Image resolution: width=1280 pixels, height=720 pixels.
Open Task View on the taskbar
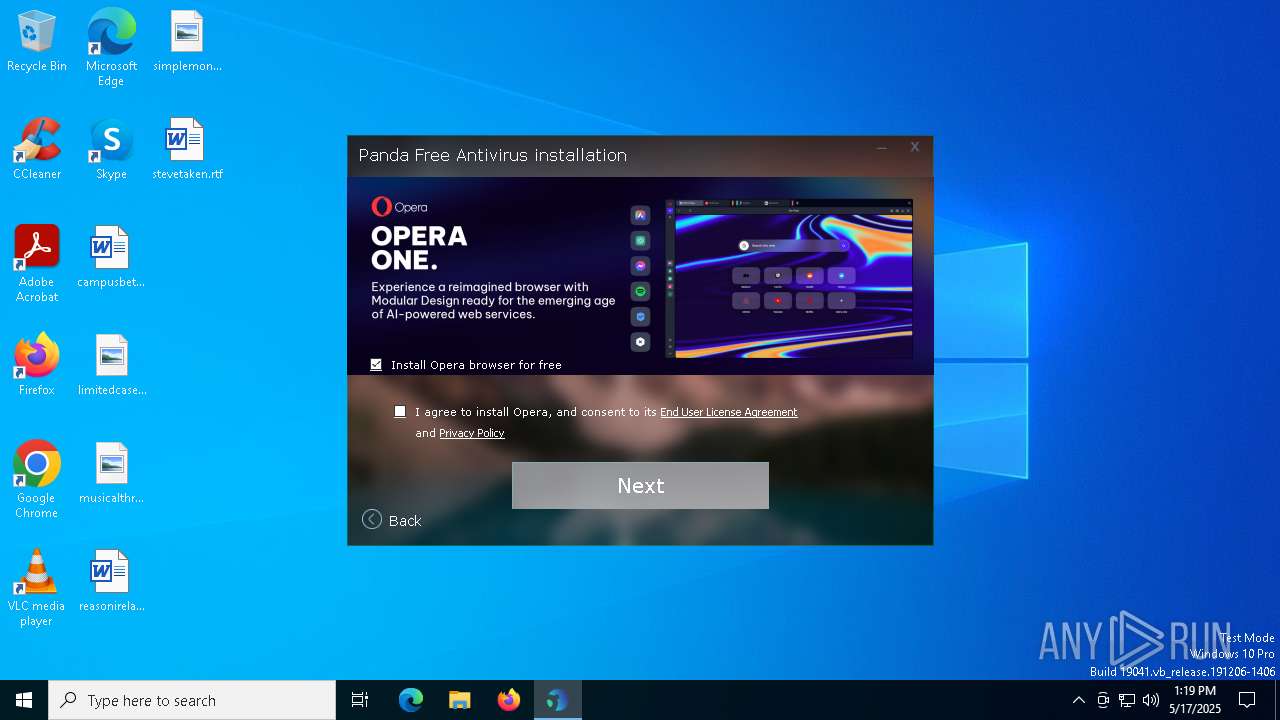click(360, 700)
